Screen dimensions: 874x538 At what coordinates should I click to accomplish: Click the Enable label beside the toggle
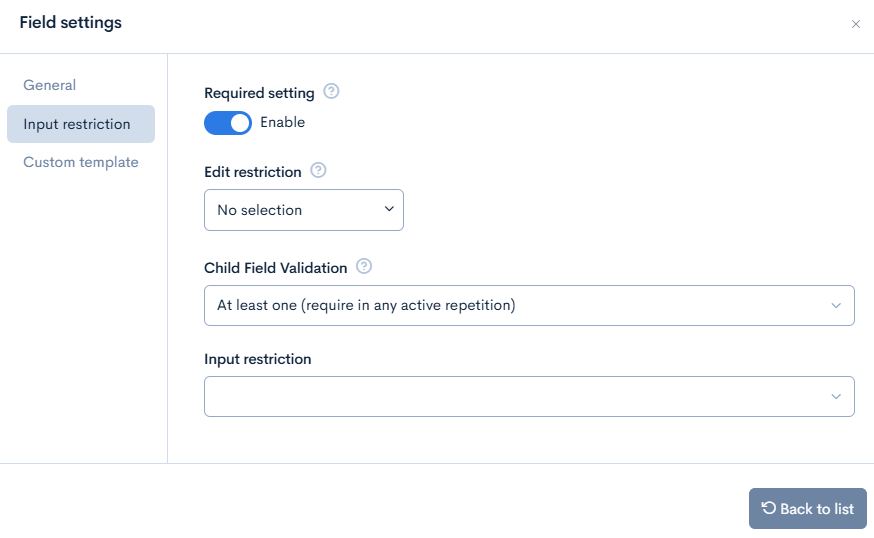point(282,123)
